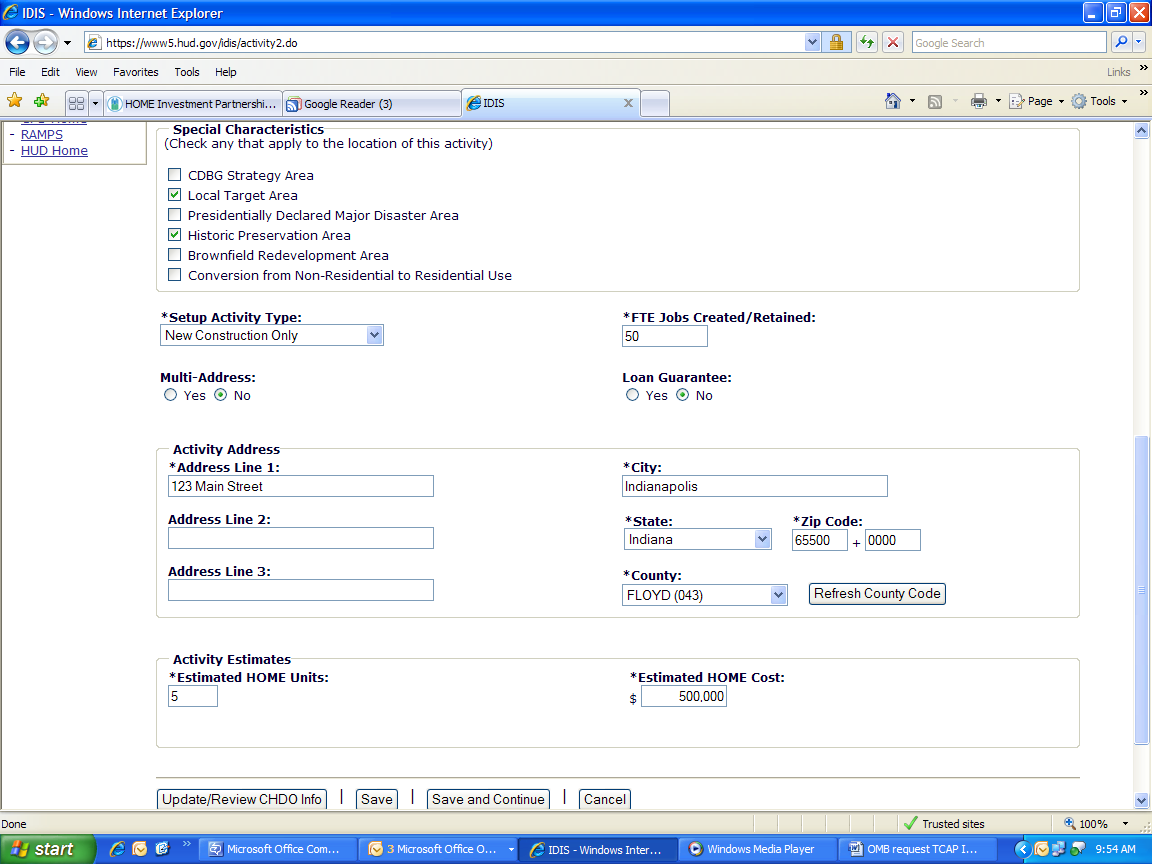Viewport: 1152px width, 864px height.
Task: Open the search provider dropdown arrow
Action: click(1139, 43)
